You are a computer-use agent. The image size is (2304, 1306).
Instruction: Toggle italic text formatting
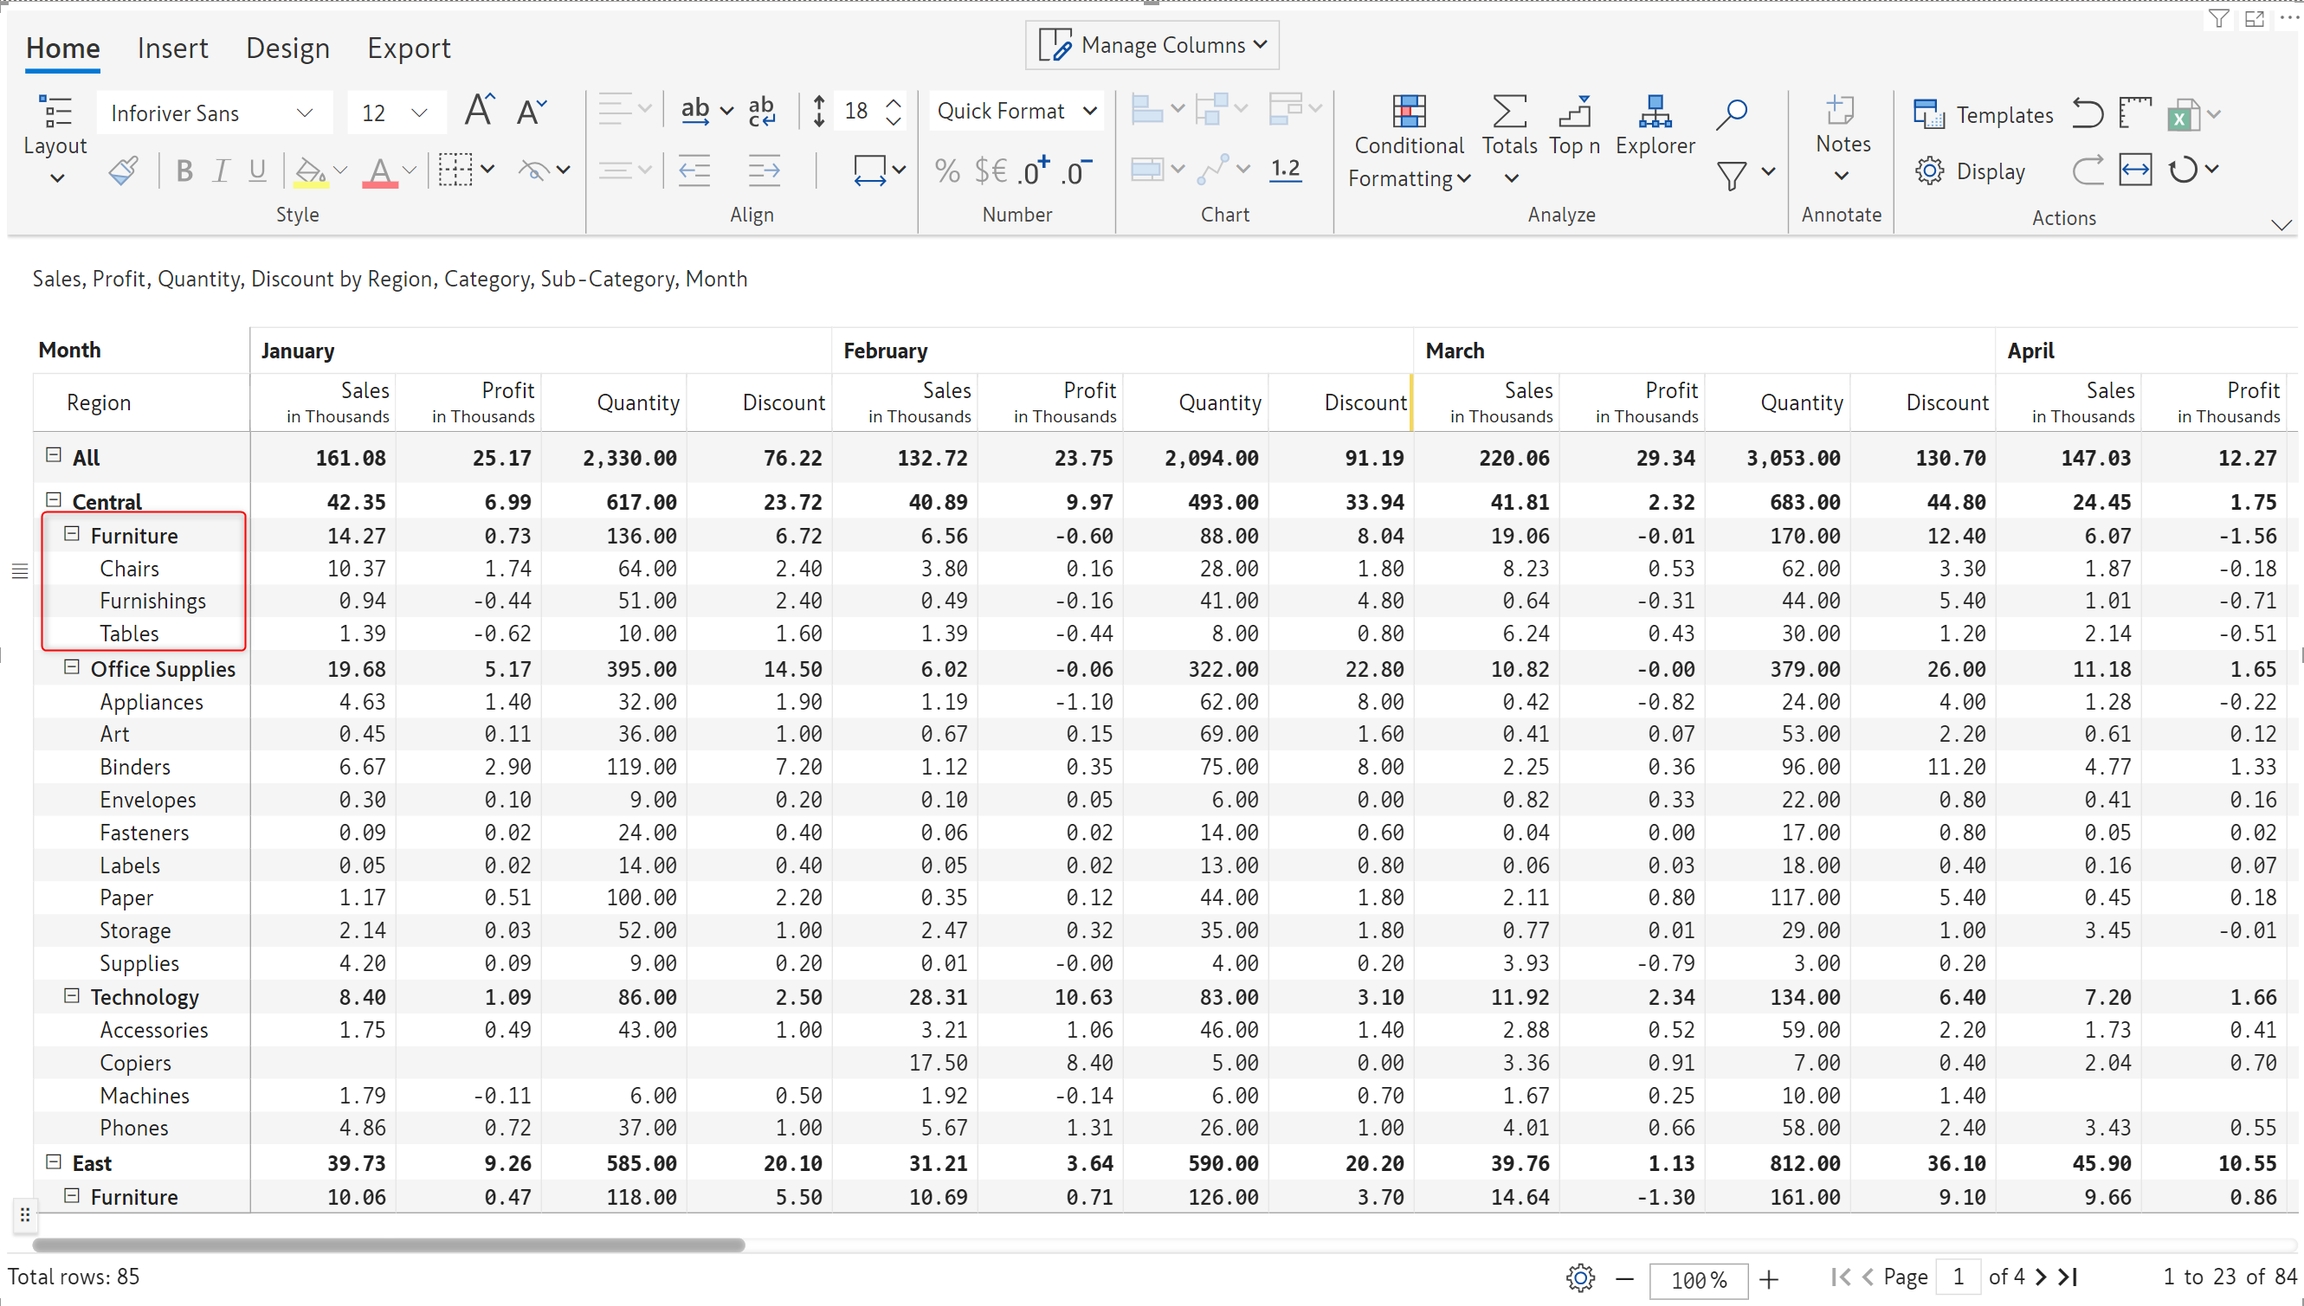[x=221, y=171]
